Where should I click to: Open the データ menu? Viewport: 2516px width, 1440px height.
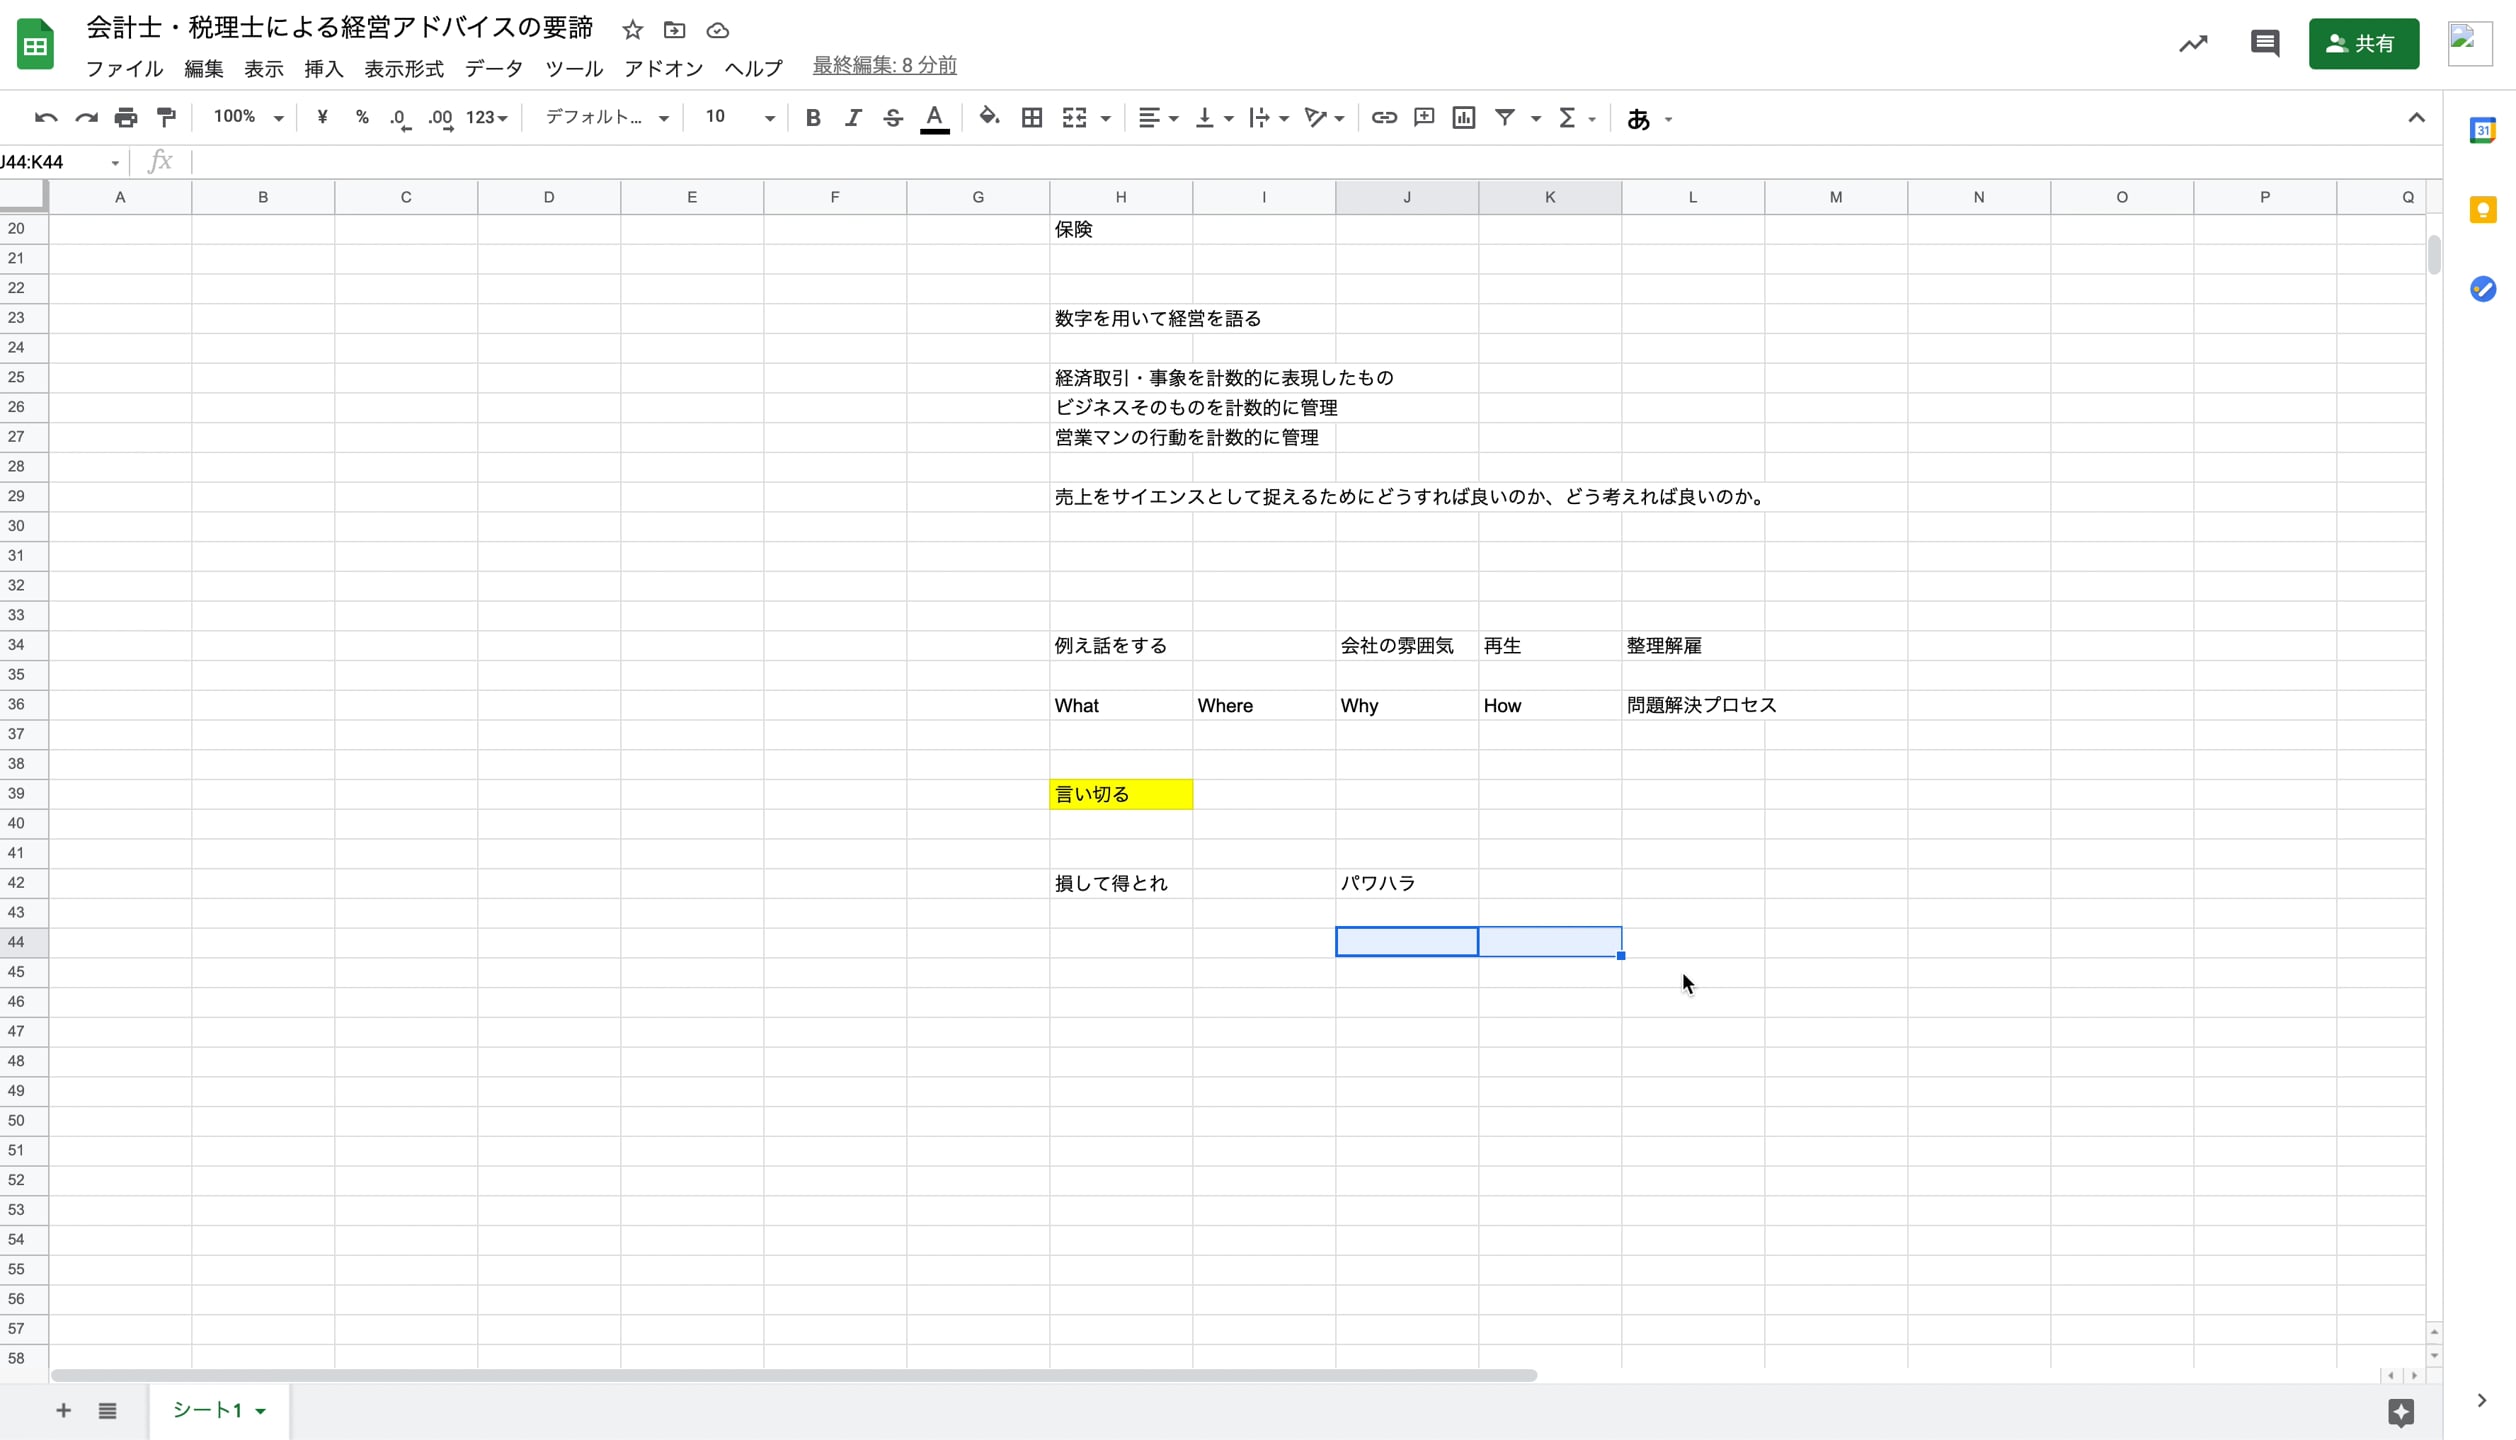pyautogui.click(x=493, y=69)
